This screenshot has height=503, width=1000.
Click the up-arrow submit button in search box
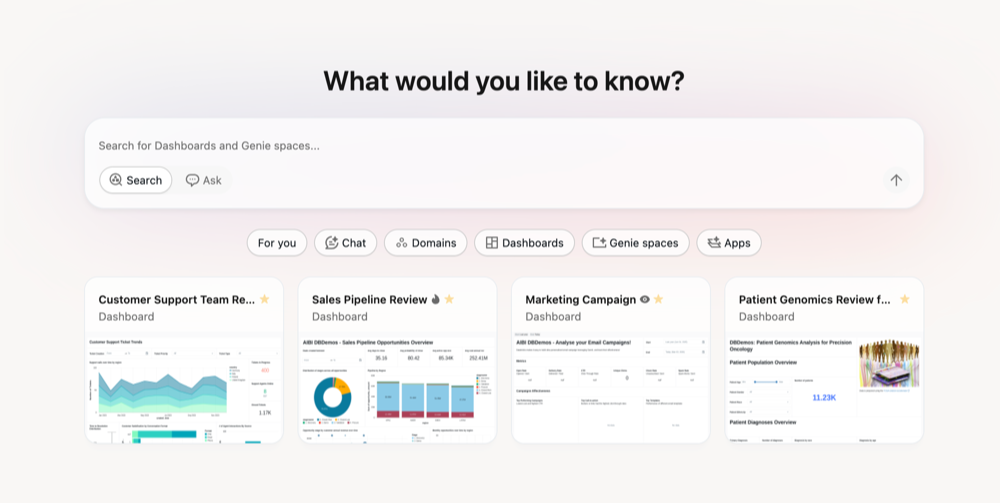pyautogui.click(x=896, y=180)
